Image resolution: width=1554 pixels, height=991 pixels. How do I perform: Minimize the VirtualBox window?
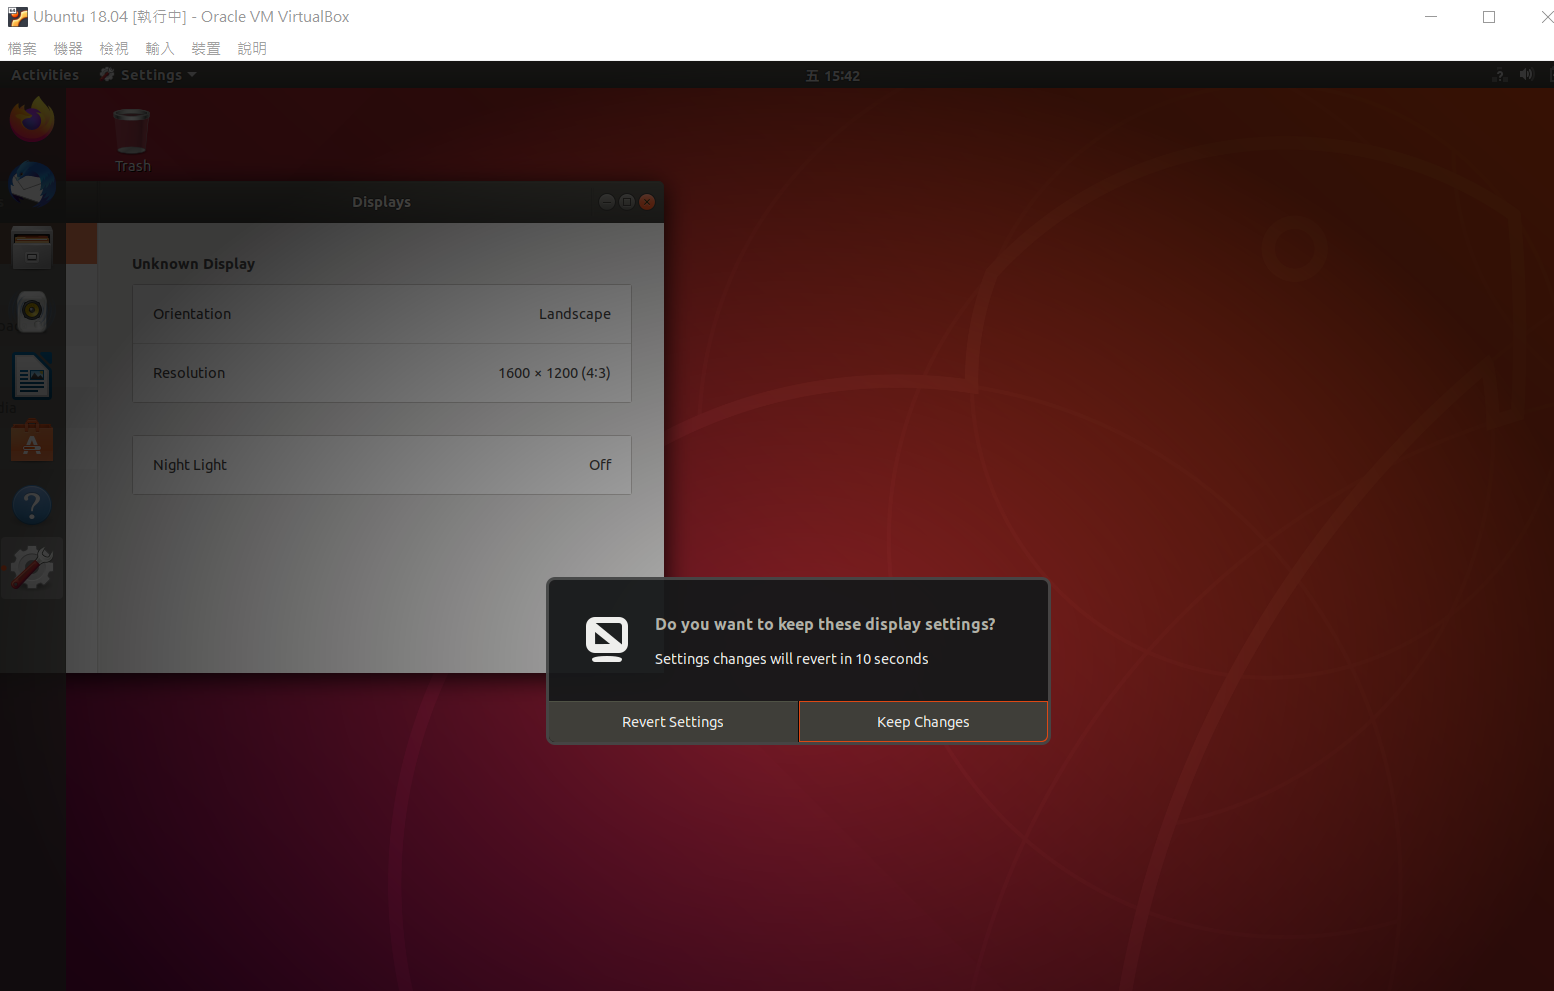point(1431,17)
